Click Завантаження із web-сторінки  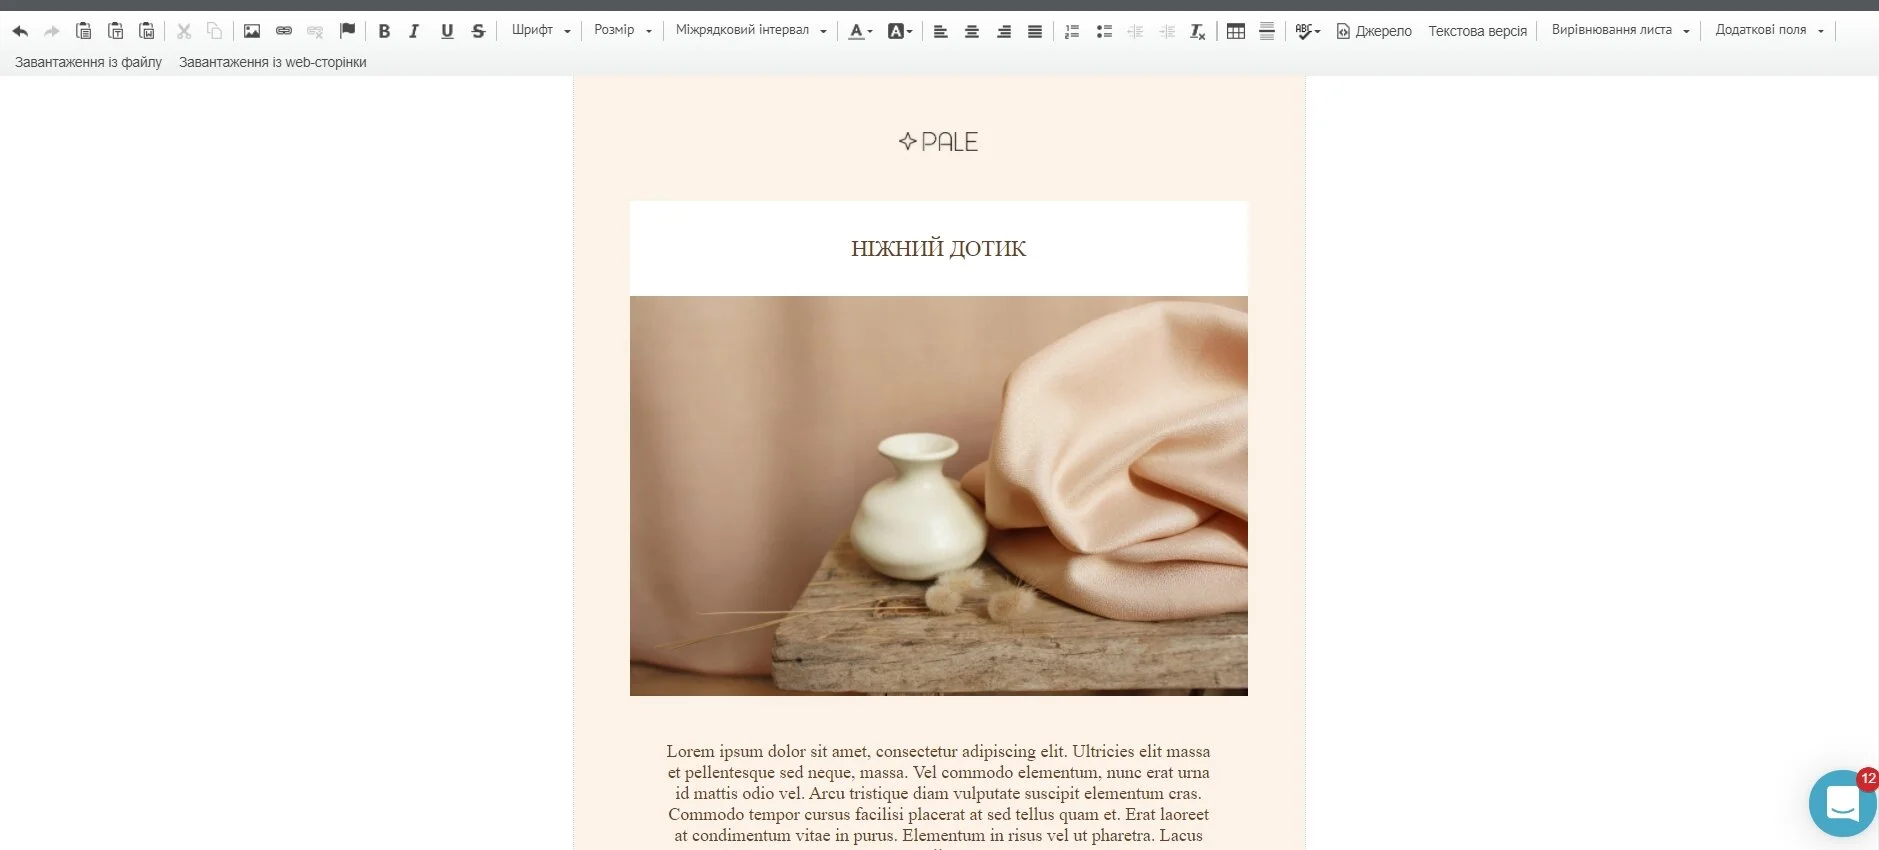(272, 62)
